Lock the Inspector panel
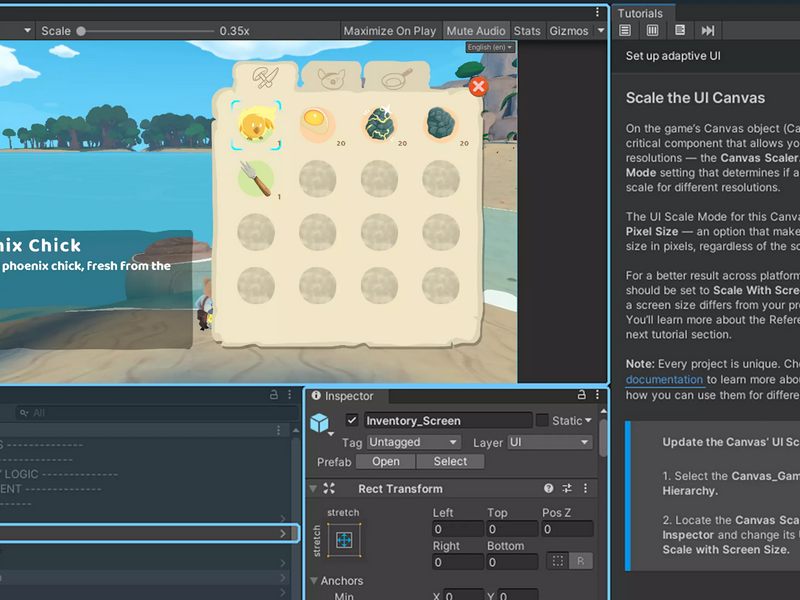The height and width of the screenshot is (600, 800). pyautogui.click(x=582, y=395)
